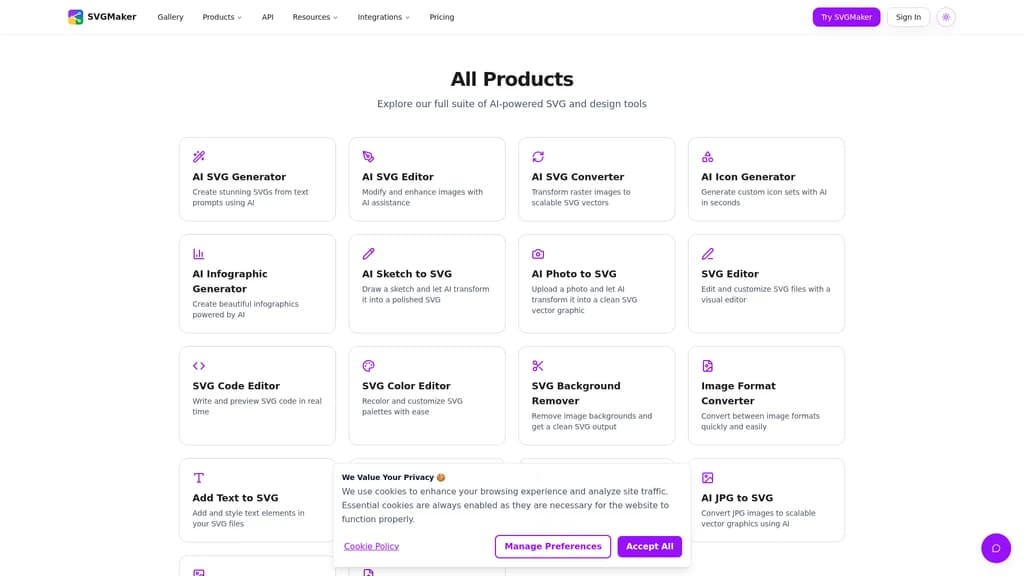Click the SVG Code Editor brackets icon

pos(199,366)
